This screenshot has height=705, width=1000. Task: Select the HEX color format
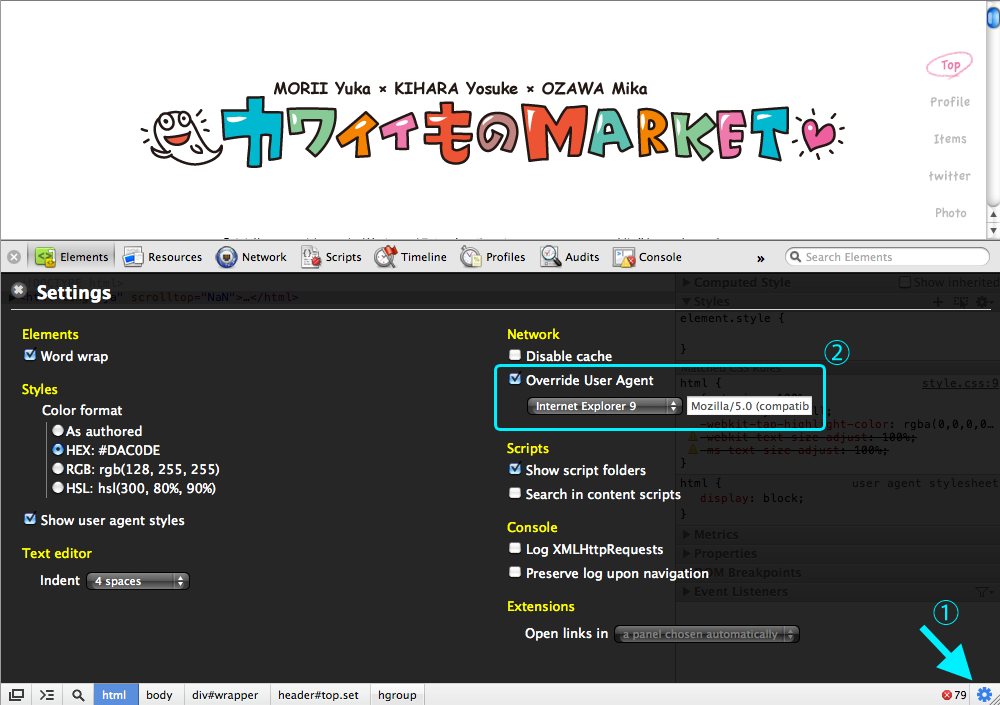[58, 450]
